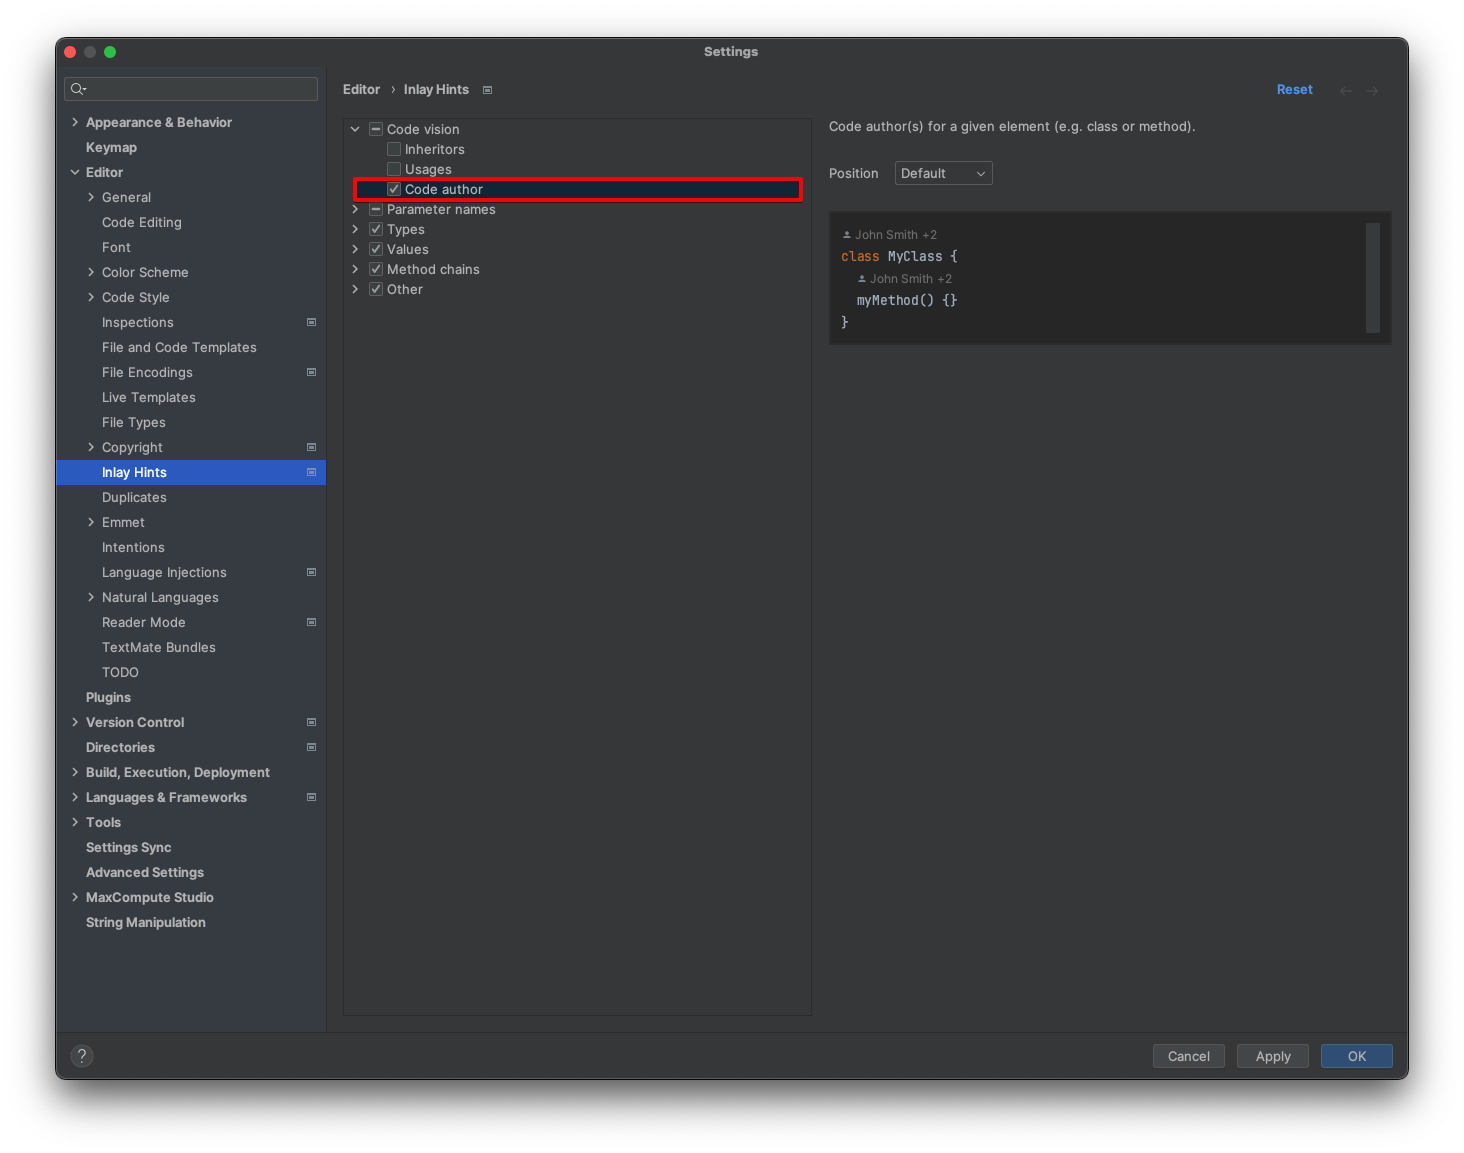This screenshot has height=1153, width=1464.
Task: Click the project icon next to Reader Mode
Action: coord(311,622)
